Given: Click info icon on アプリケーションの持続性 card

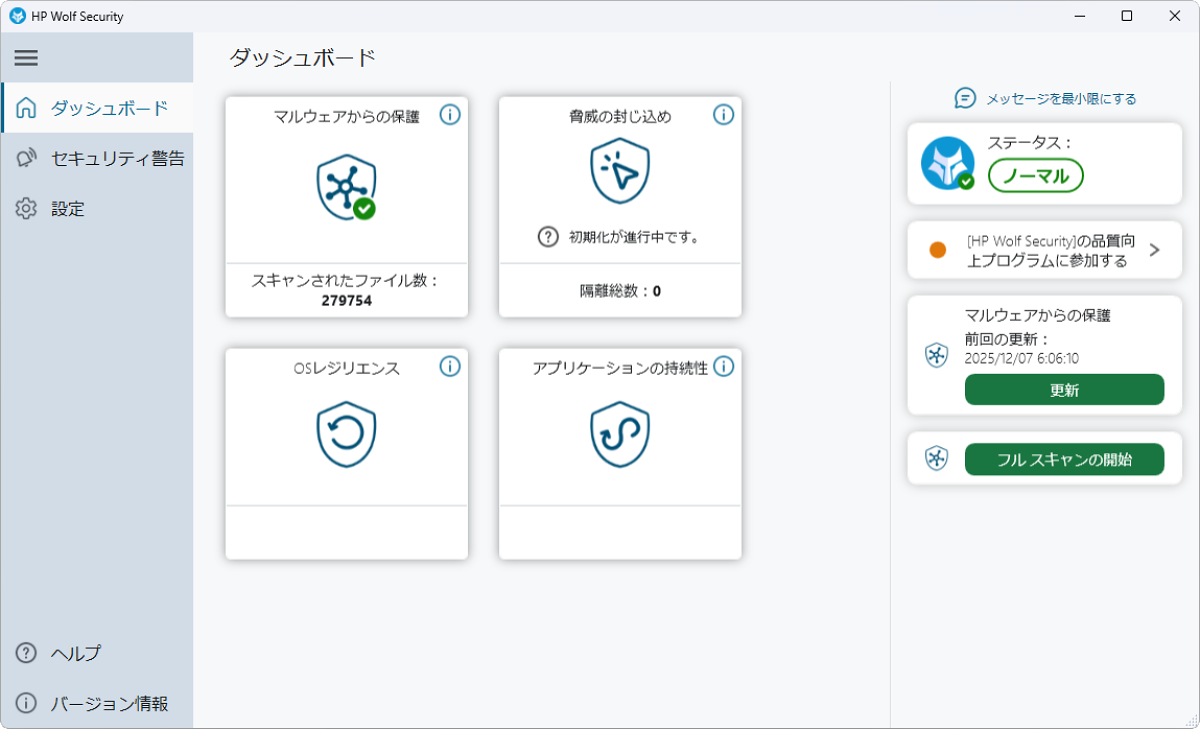Looking at the screenshot, I should 724,367.
